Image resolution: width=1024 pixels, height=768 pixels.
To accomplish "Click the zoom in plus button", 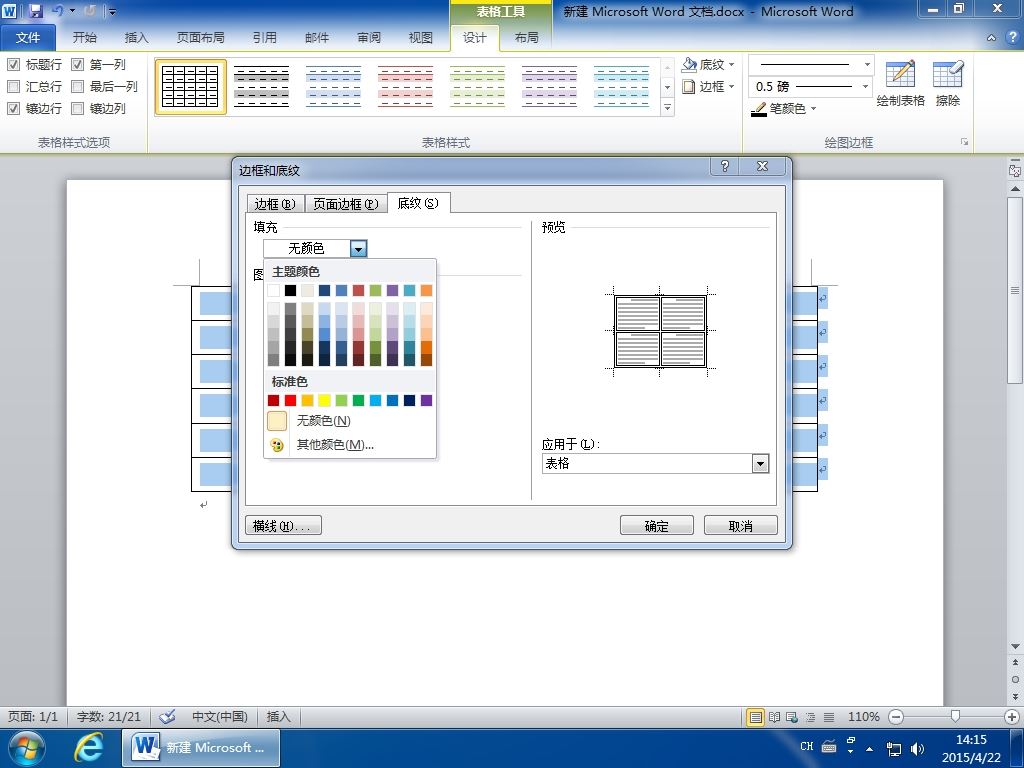I will [x=1012, y=717].
